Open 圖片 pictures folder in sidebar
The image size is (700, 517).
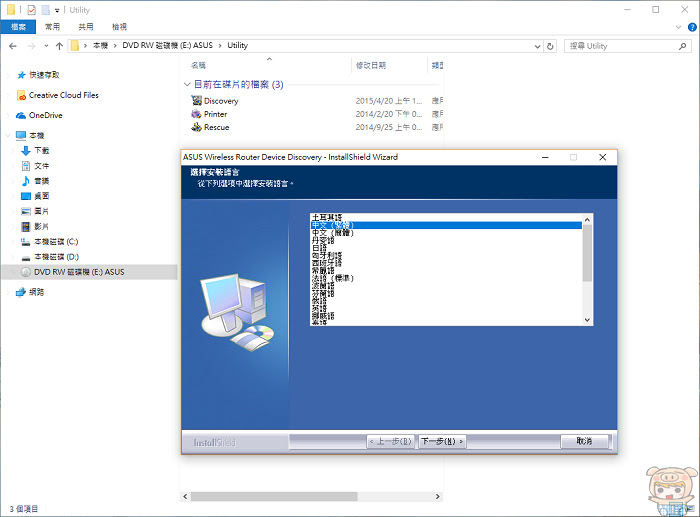coord(42,211)
